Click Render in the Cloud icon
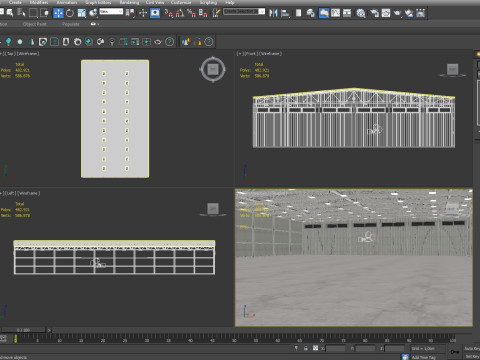The image size is (480, 360). pos(409,13)
